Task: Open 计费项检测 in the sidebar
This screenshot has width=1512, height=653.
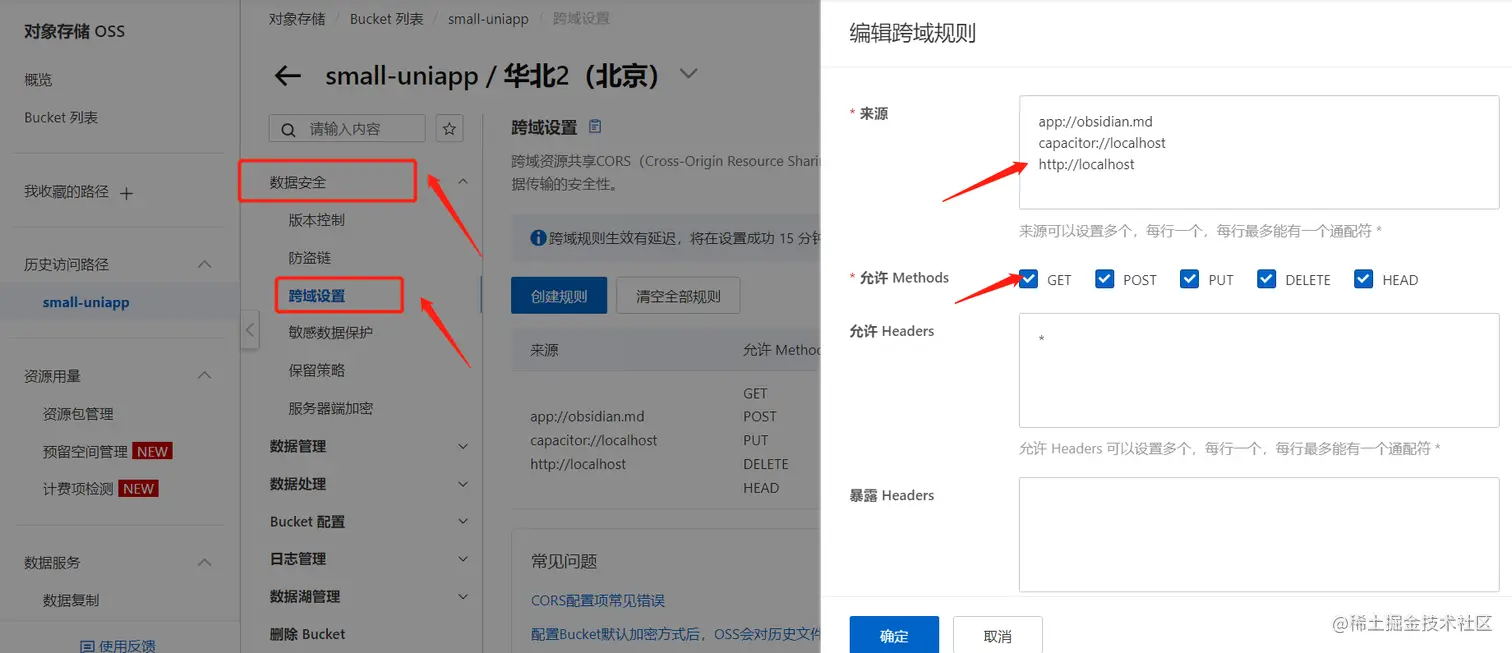Action: [79, 489]
